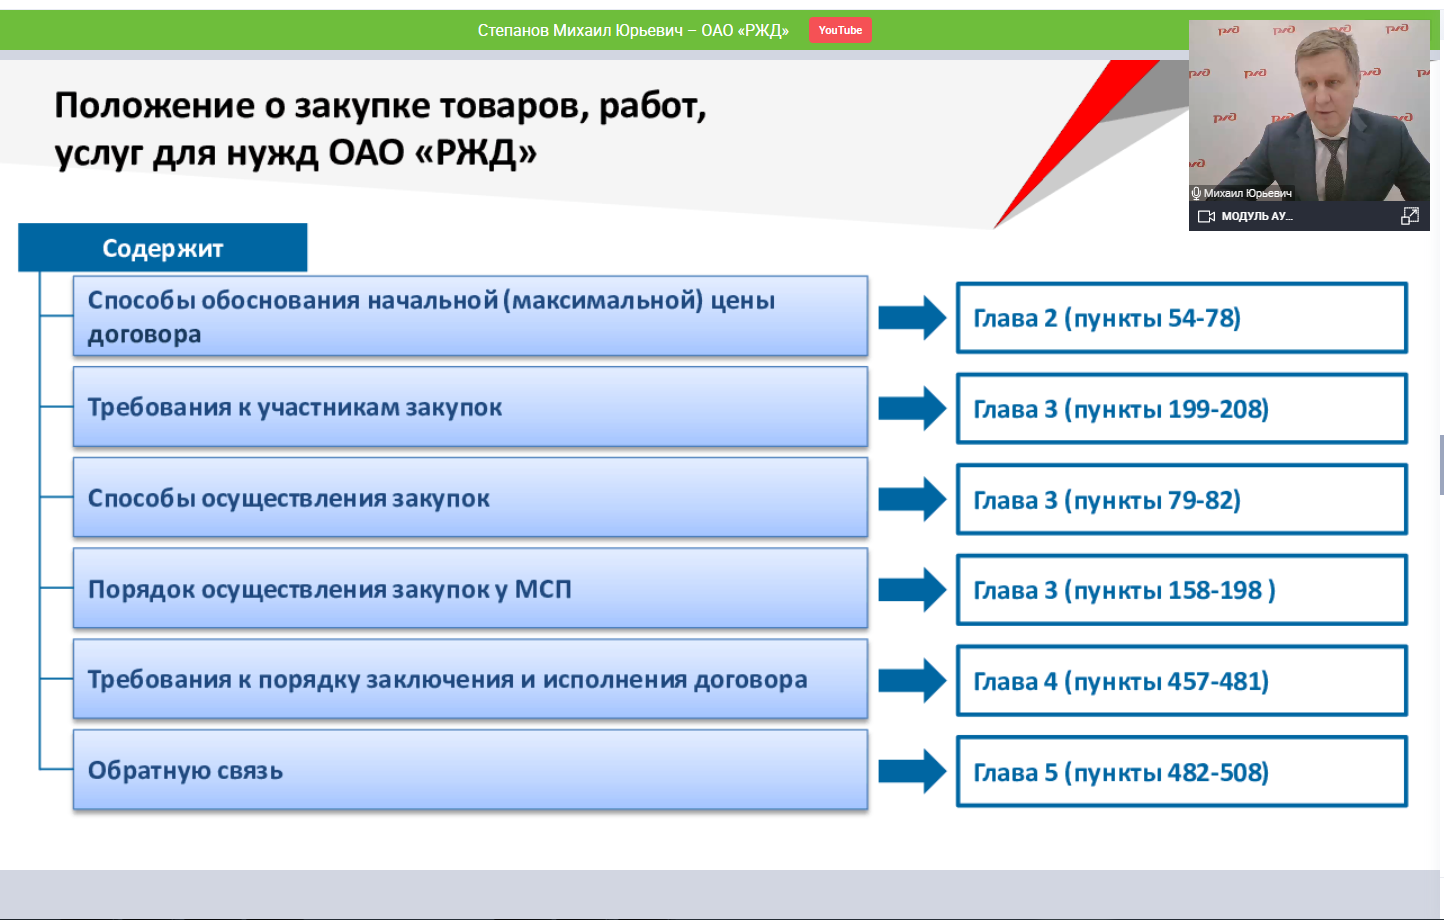This screenshot has height=920, width=1444.
Task: Select Порядок осуществления закупок у МСП box
Action: tap(470, 589)
